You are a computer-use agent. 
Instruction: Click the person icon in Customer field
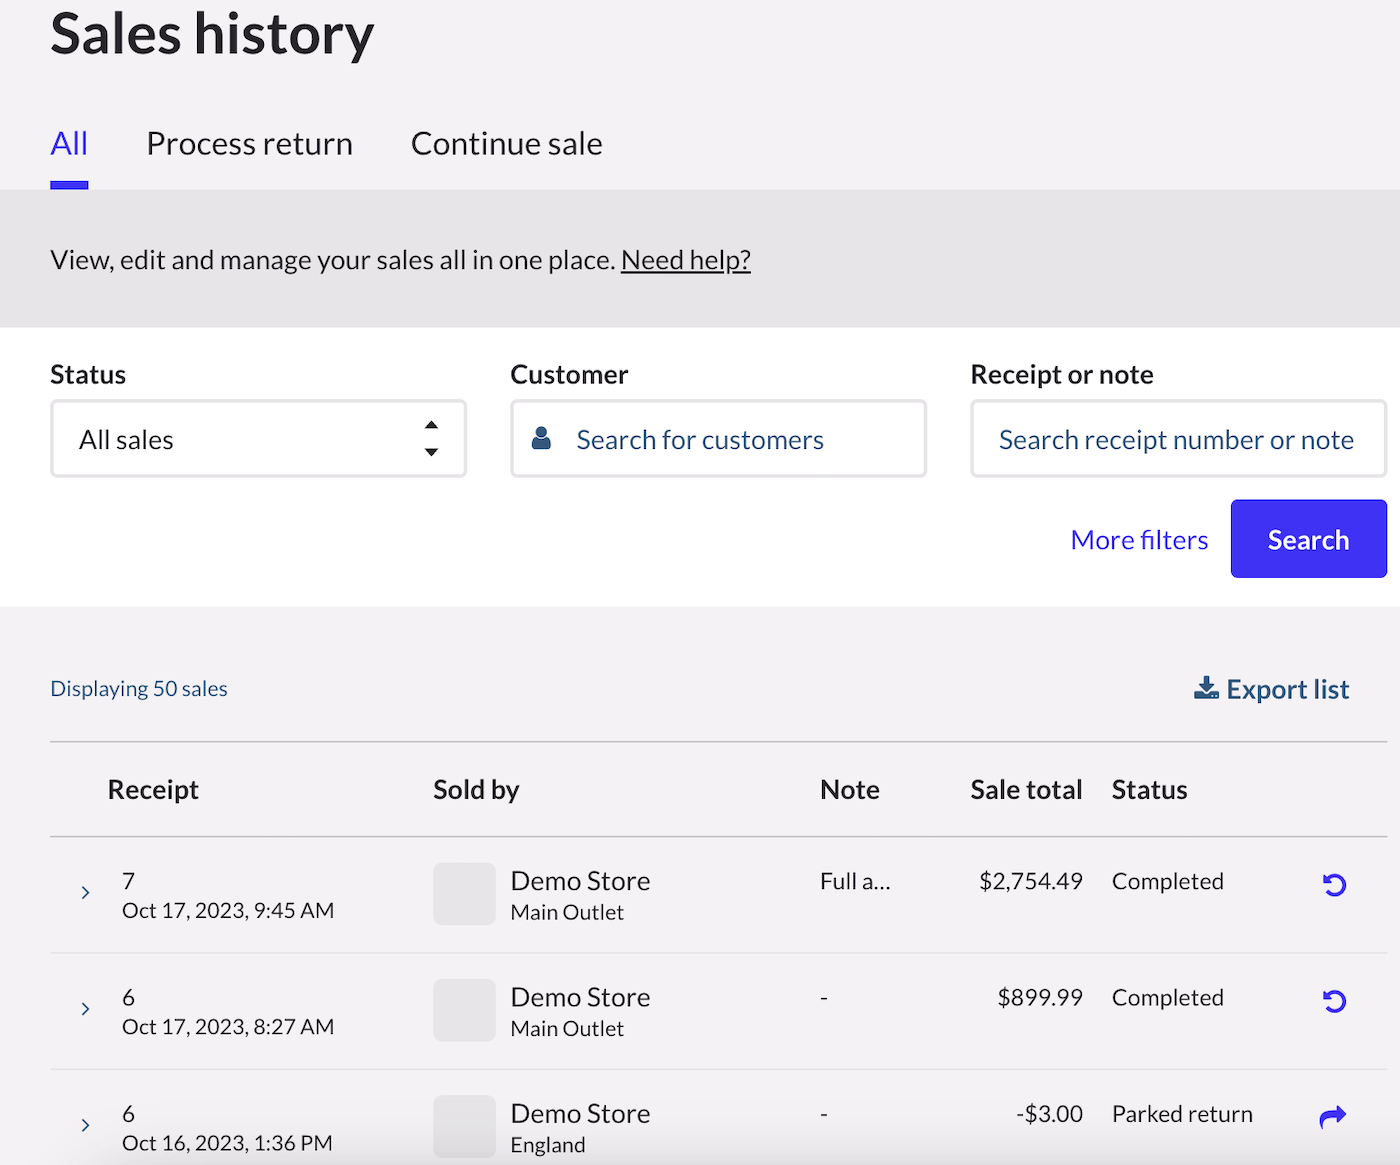[541, 439]
